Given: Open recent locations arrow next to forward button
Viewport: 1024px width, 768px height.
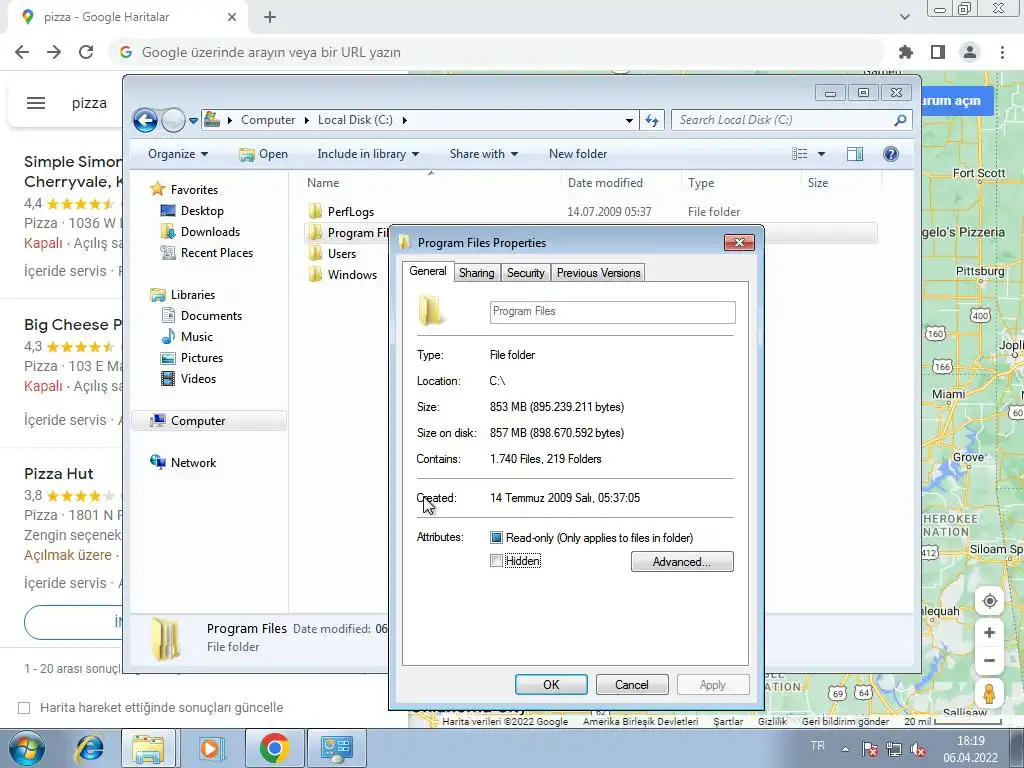Looking at the screenshot, I should point(193,120).
